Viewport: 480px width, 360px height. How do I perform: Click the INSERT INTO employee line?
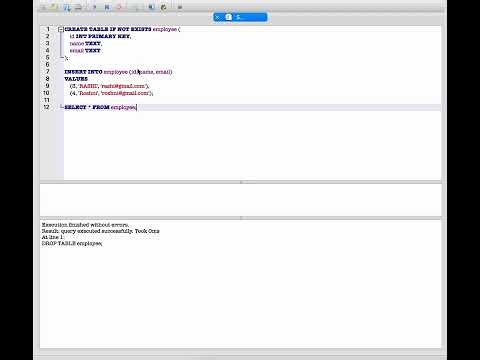pyautogui.click(x=118, y=72)
